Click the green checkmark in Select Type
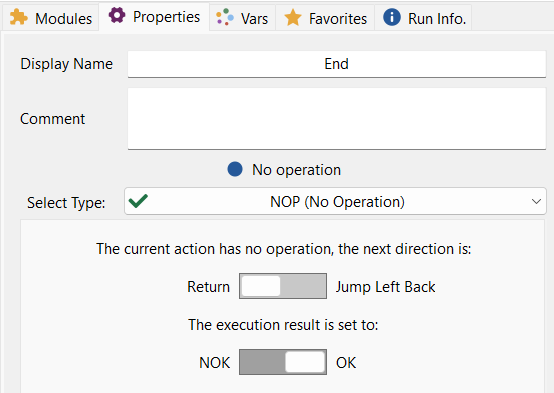The image size is (554, 393). click(x=138, y=201)
